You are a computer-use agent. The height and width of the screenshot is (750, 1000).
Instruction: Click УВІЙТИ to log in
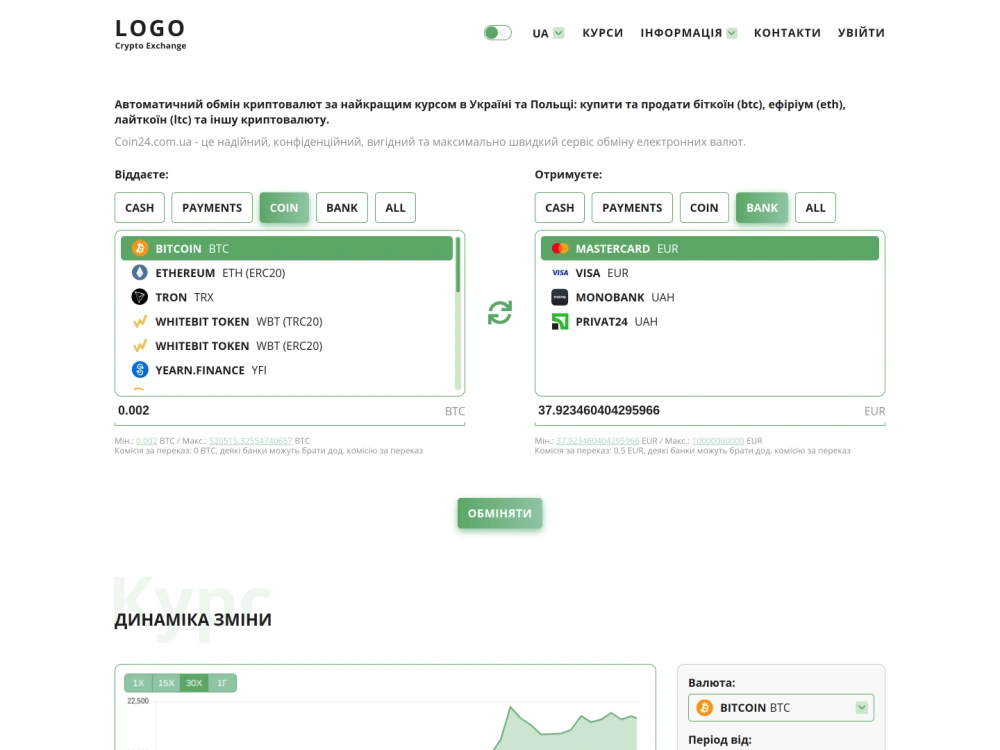pyautogui.click(x=861, y=33)
